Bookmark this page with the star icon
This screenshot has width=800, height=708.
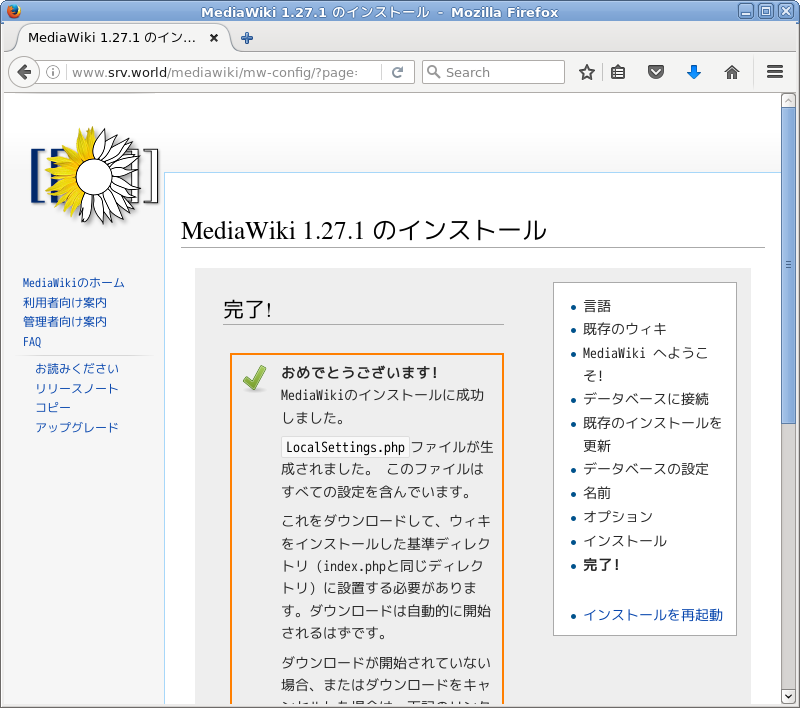point(587,72)
